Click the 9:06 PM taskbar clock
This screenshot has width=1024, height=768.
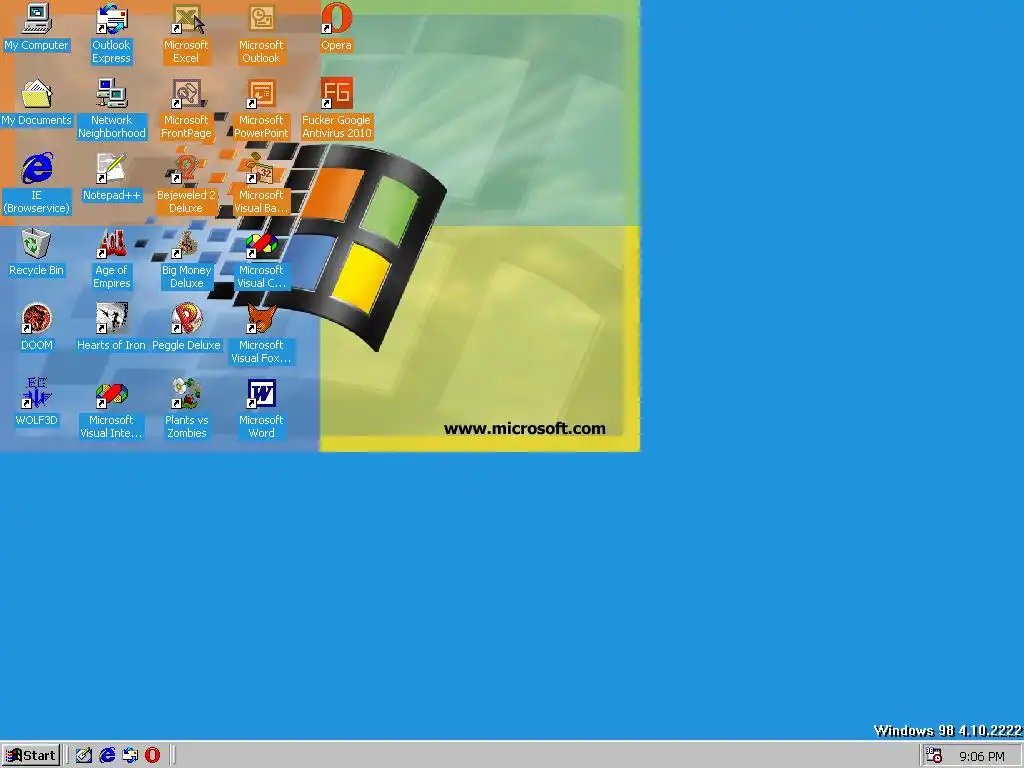point(982,756)
